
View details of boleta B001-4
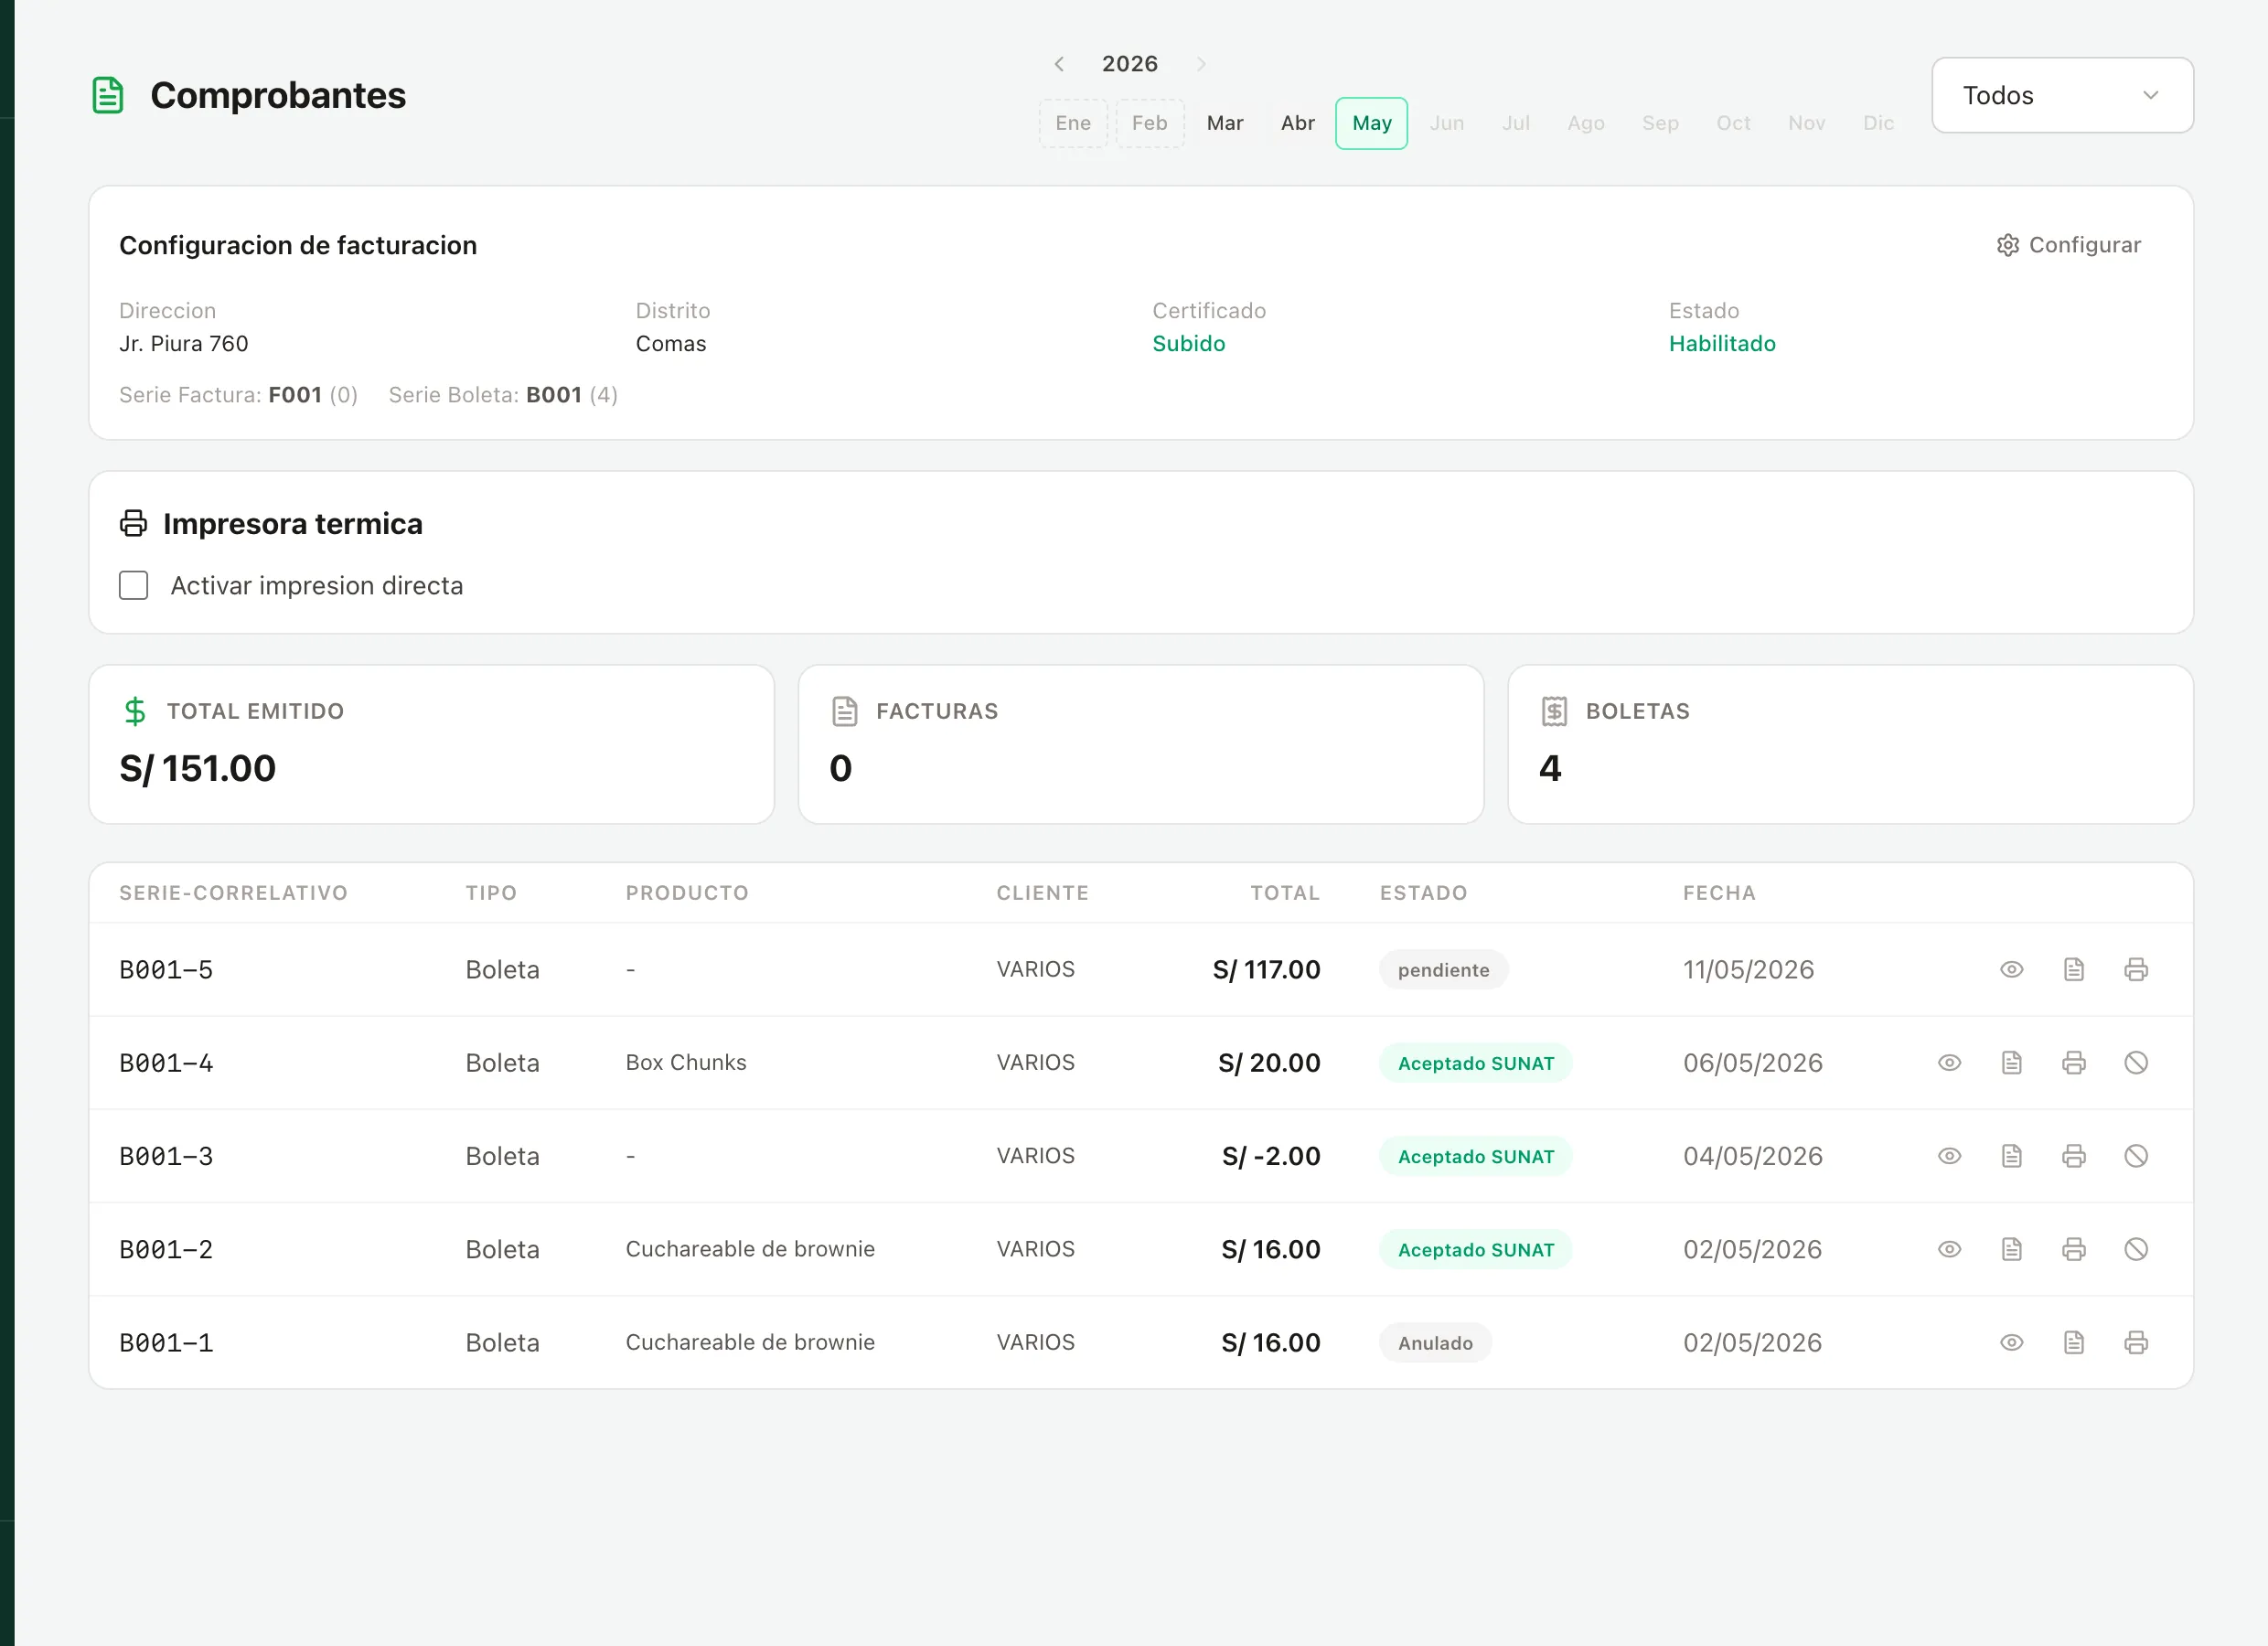tap(1949, 1062)
